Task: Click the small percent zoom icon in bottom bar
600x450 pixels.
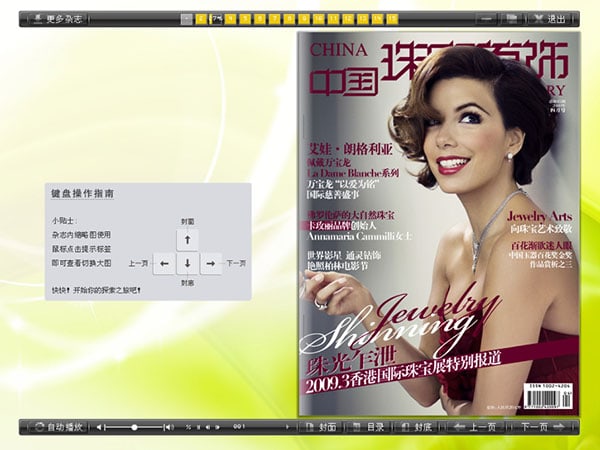Action: pos(188,427)
